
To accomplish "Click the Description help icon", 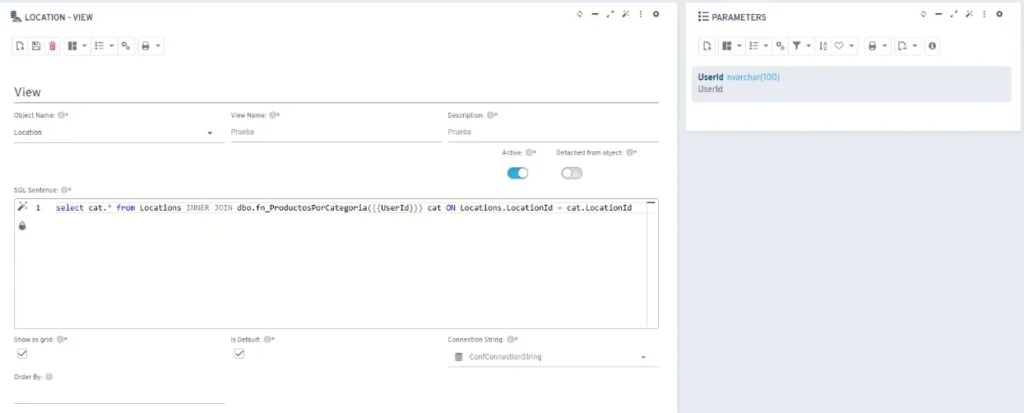I will (489, 115).
